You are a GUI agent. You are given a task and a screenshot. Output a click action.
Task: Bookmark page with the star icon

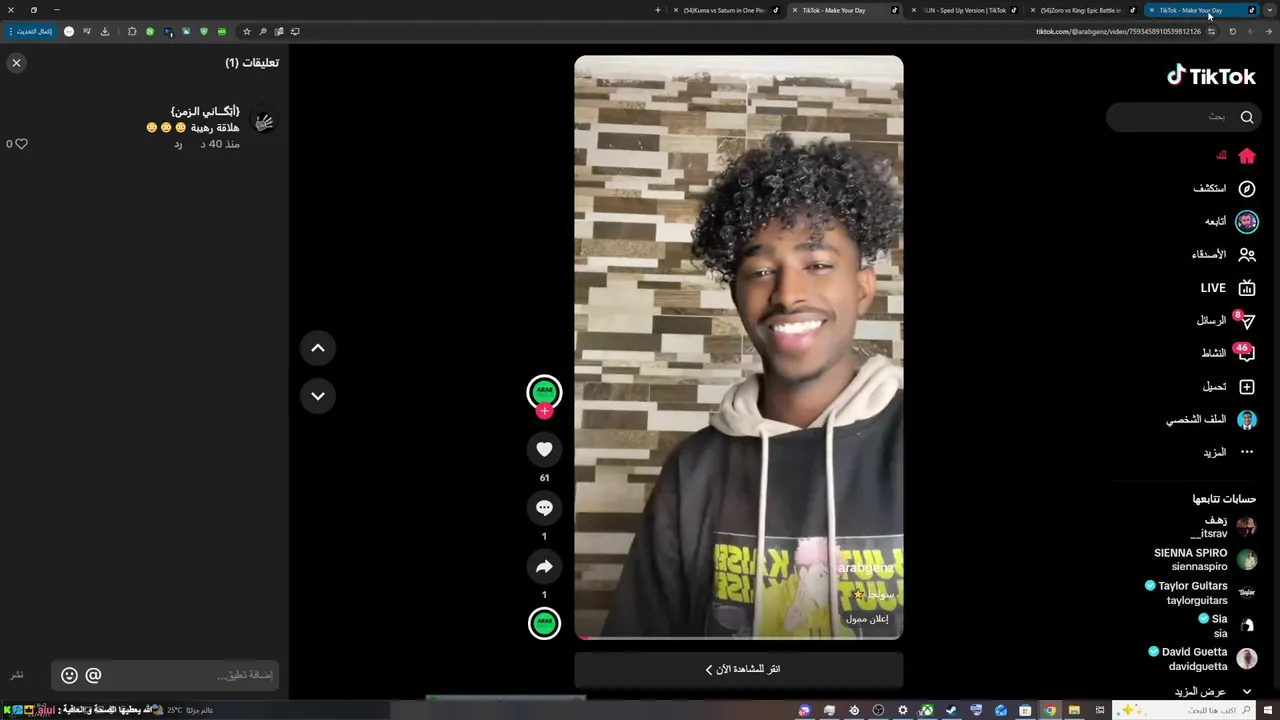[247, 31]
